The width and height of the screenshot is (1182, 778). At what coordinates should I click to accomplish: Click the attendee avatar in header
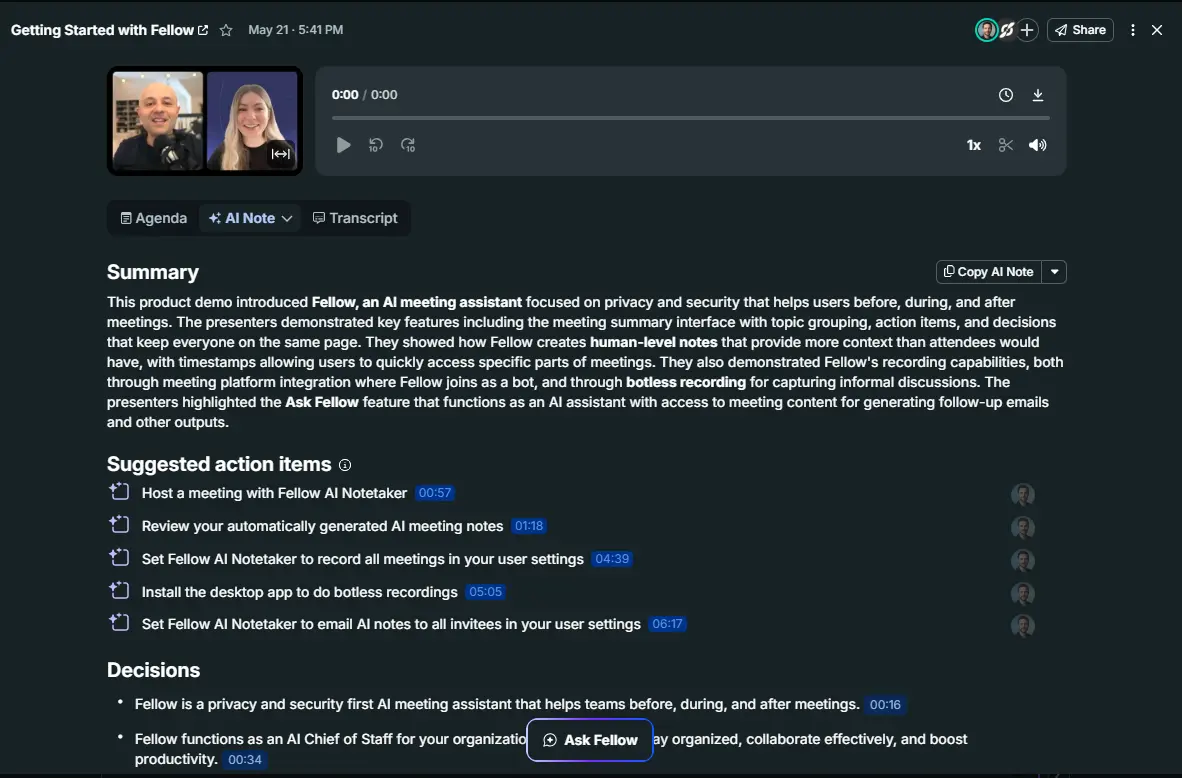click(986, 30)
